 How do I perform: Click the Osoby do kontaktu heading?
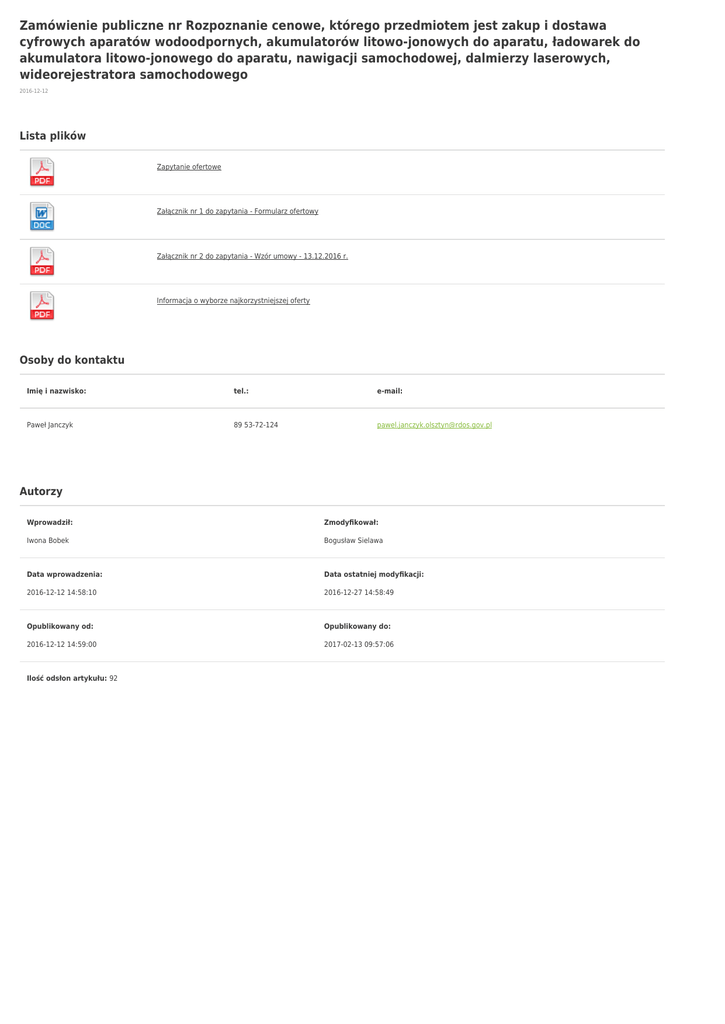click(72, 360)
